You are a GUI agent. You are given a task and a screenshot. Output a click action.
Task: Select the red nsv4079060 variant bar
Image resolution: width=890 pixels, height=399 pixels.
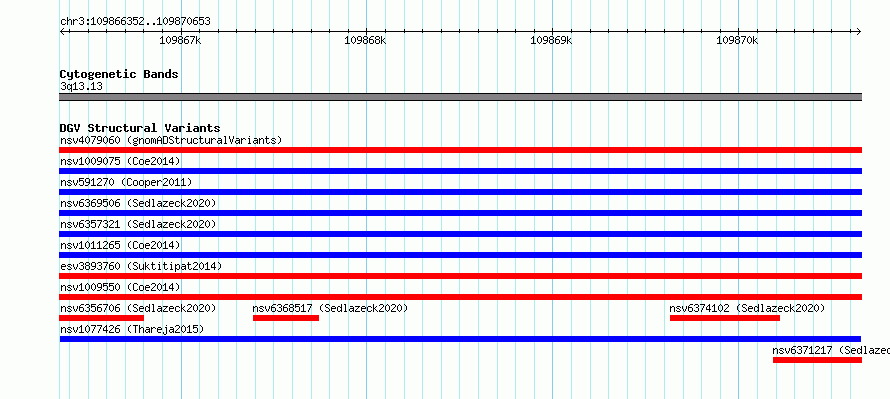tap(460, 150)
